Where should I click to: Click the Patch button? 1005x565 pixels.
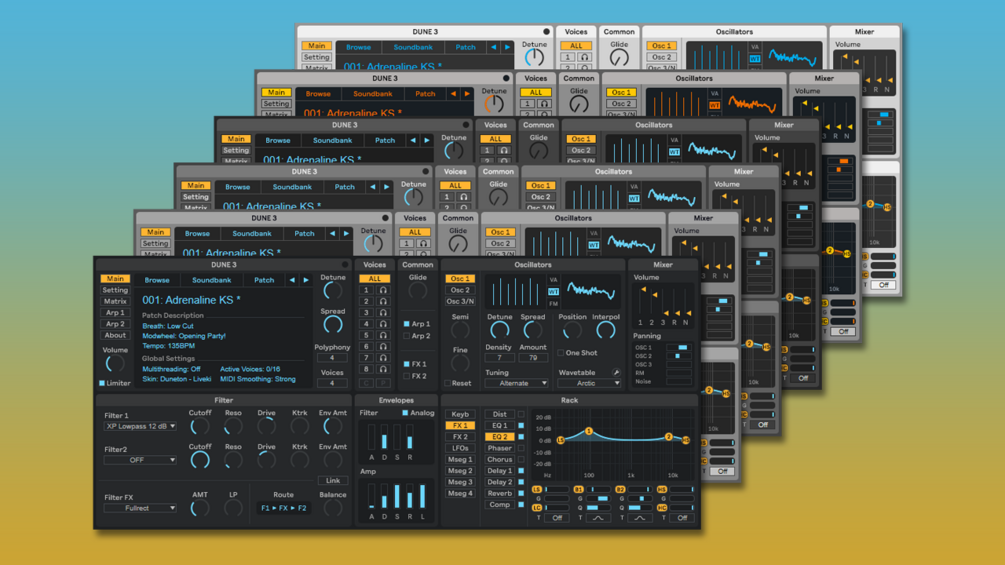point(264,280)
